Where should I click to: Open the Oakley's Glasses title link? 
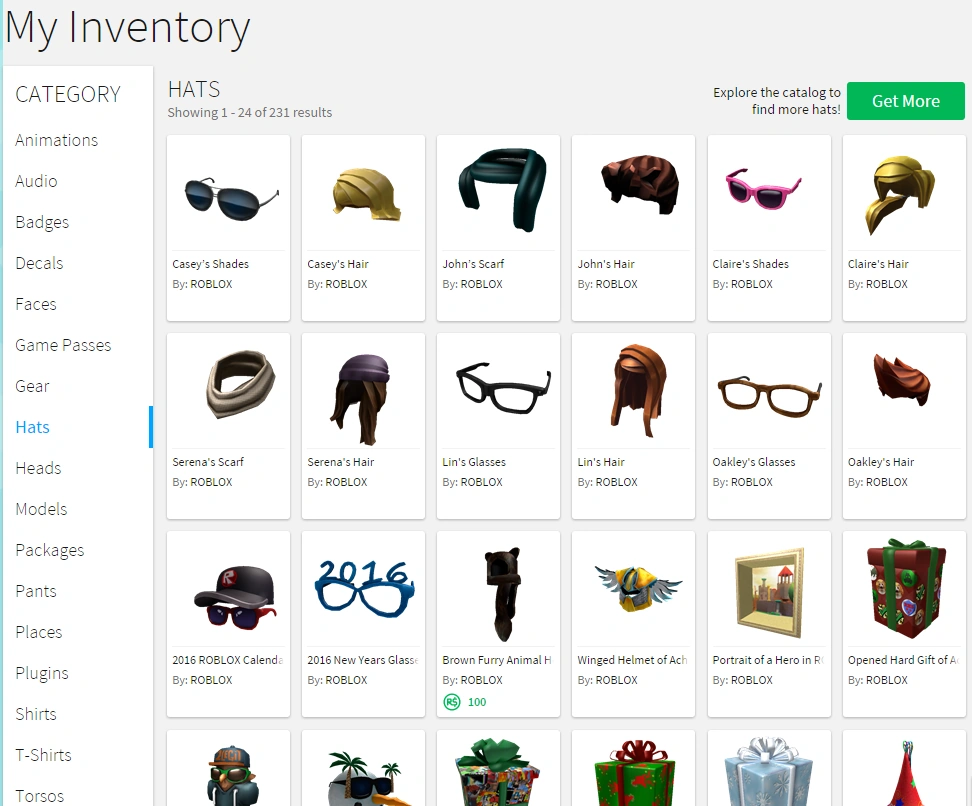(753, 462)
